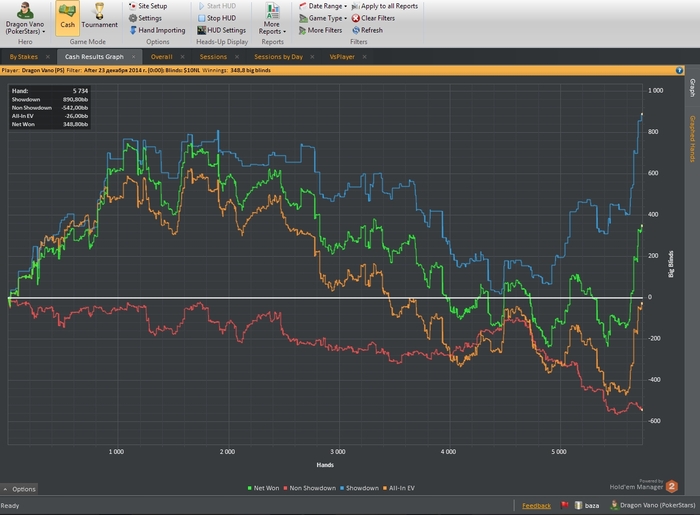Click the Showdown value 890,80bb
The width and height of the screenshot is (700, 515).
tap(75, 100)
